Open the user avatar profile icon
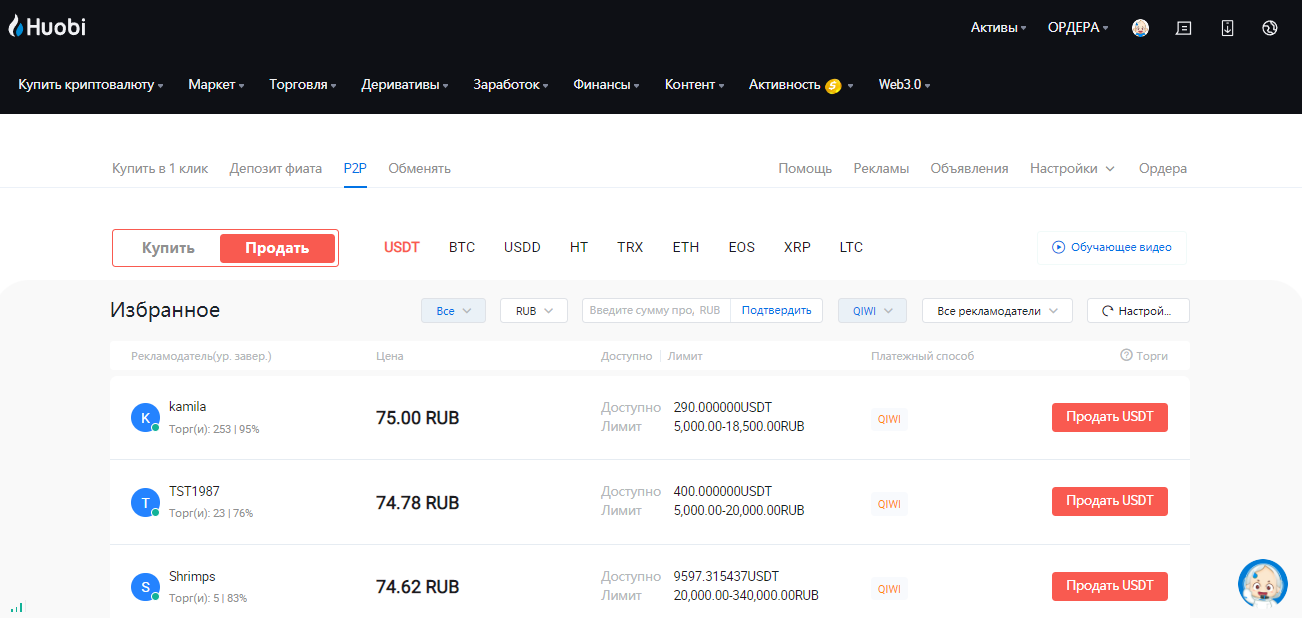The width and height of the screenshot is (1302, 618). point(1140,28)
